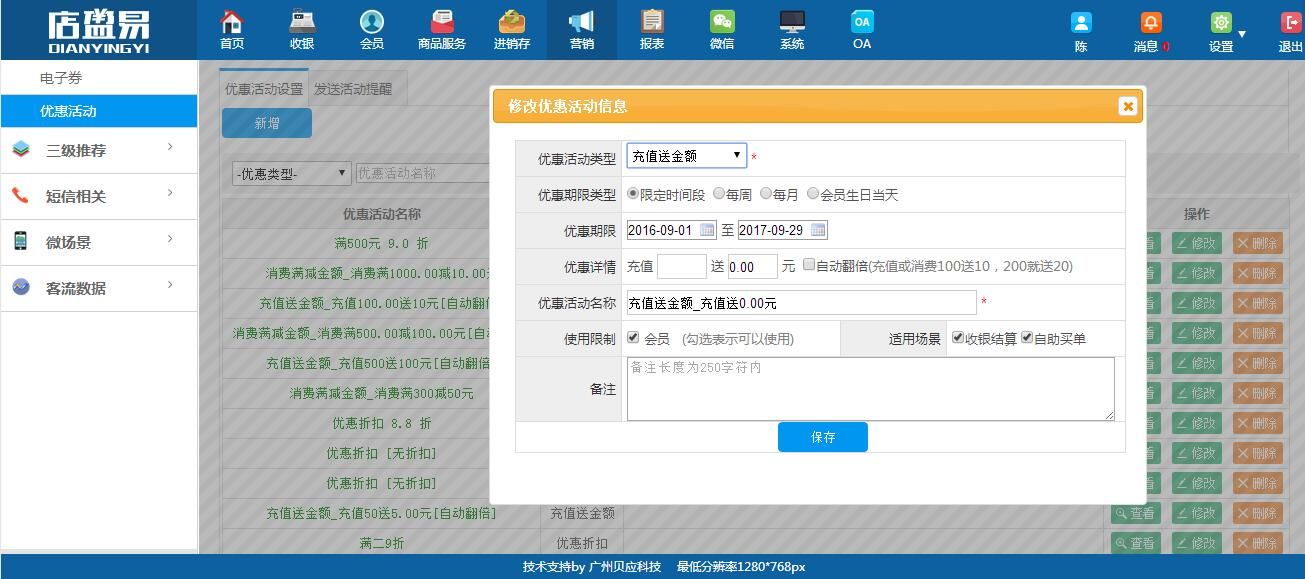Click the 充值 amount input field

click(682, 266)
